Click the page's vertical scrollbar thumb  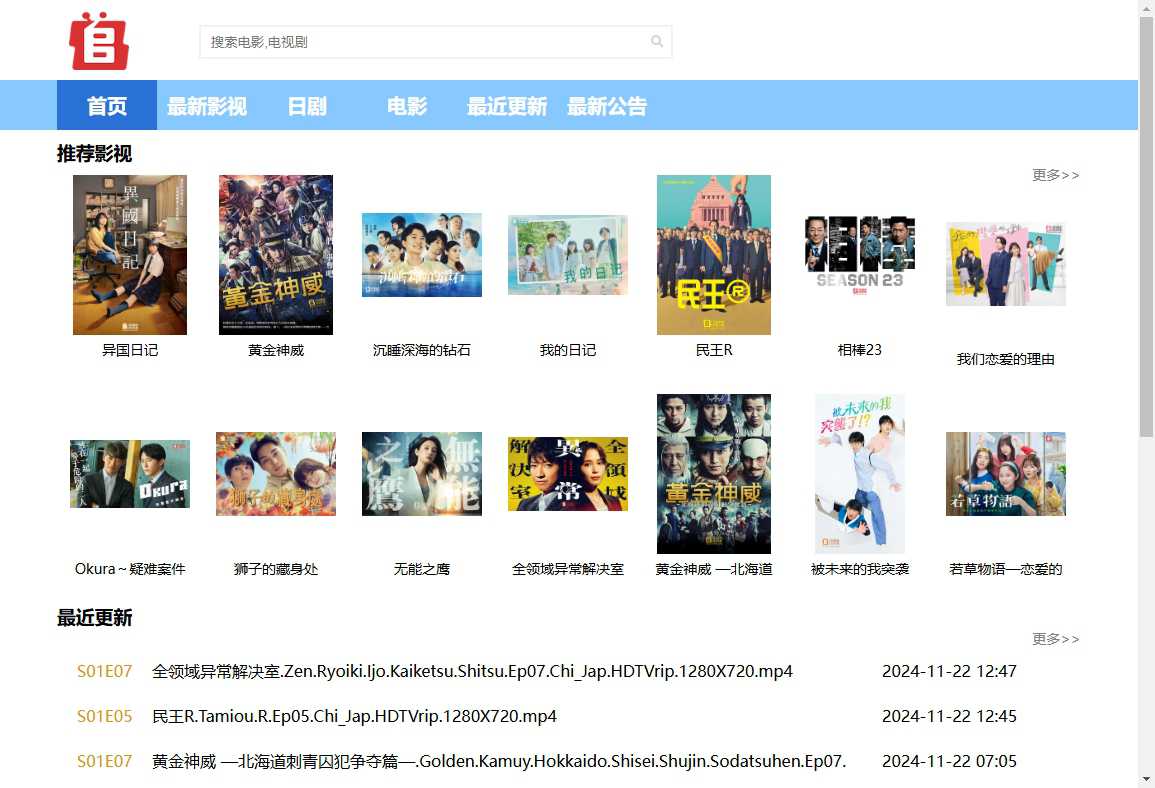(x=1146, y=226)
